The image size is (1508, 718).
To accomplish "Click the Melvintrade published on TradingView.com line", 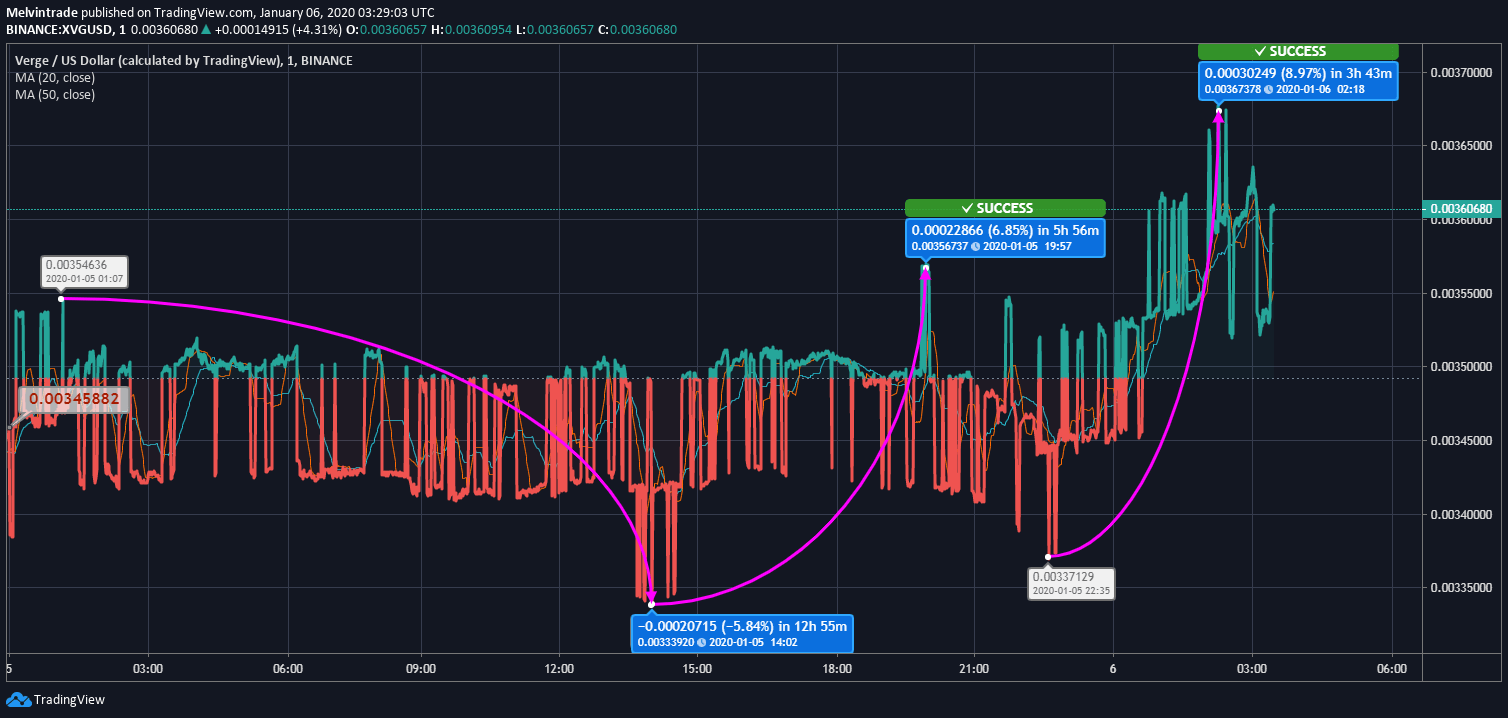I will pos(220,13).
